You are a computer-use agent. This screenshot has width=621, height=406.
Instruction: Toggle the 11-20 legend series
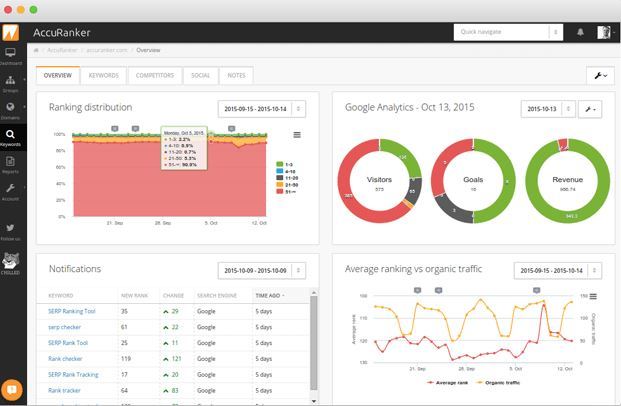[287, 178]
